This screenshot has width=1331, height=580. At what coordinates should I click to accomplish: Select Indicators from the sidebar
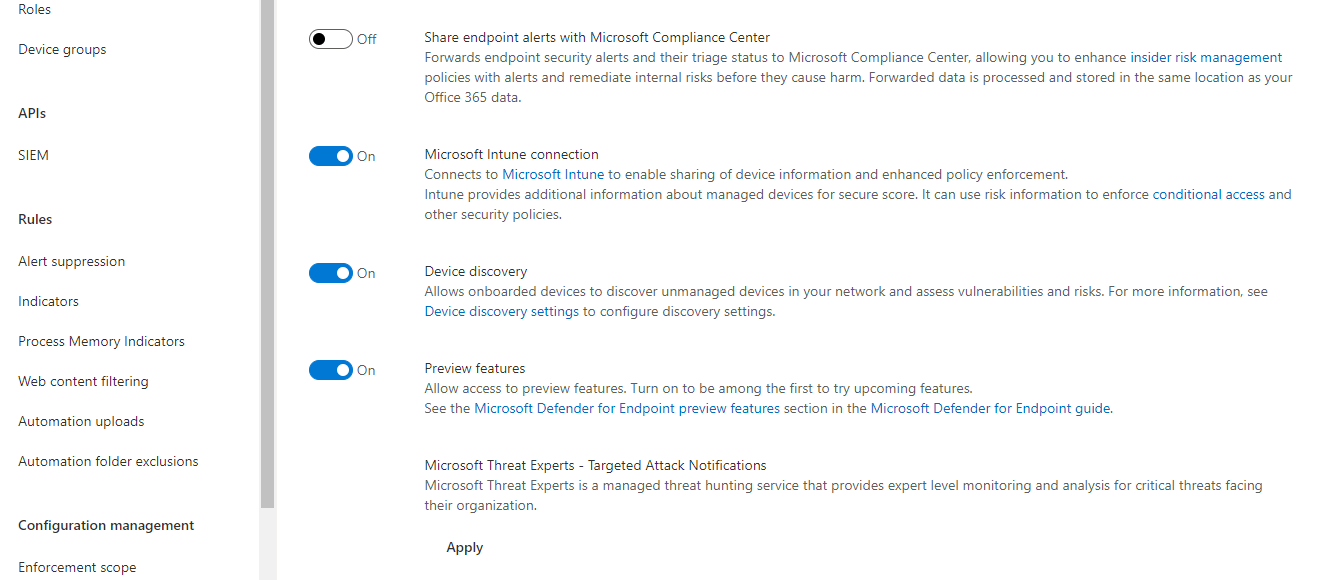click(x=48, y=301)
